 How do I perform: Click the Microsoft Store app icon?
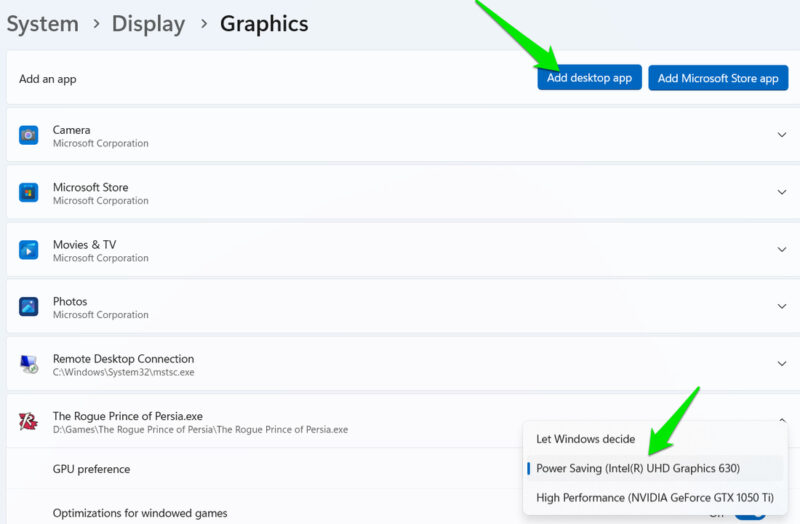[x=29, y=193]
